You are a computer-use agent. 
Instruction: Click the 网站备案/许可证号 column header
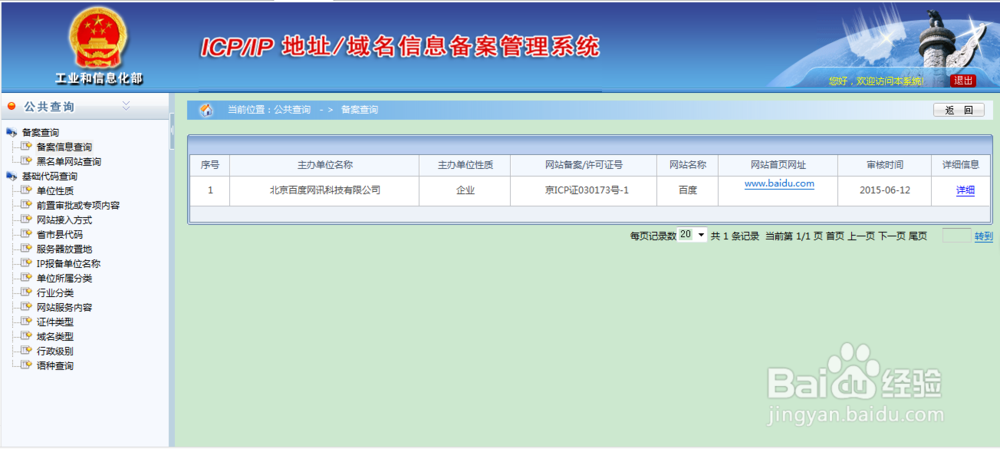tap(584, 165)
